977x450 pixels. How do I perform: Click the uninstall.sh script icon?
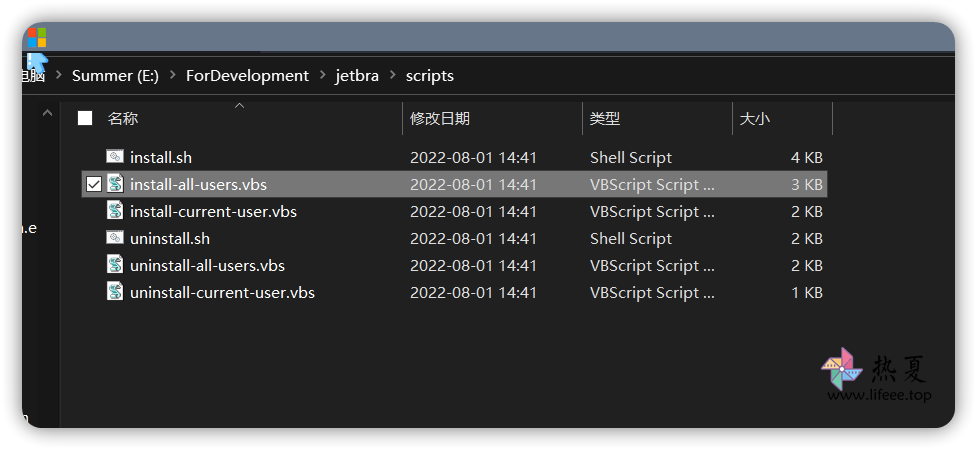[115, 238]
